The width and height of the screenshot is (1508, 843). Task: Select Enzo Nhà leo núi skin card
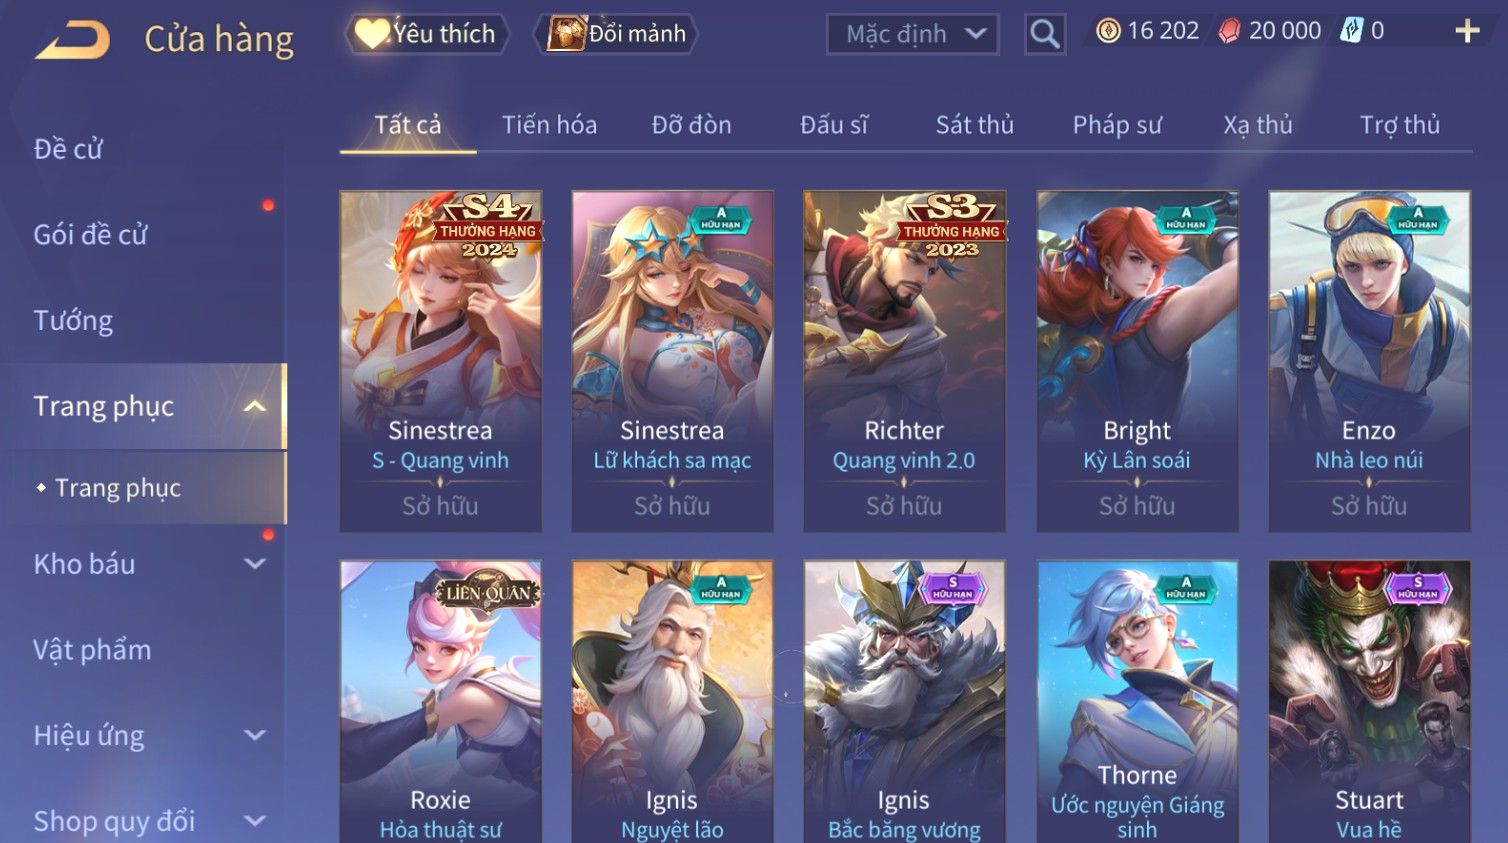1369,361
